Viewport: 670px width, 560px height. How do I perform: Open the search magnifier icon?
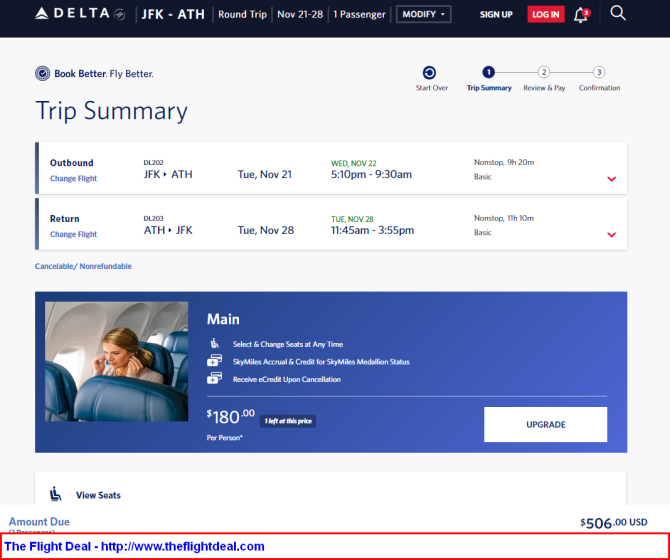617,14
